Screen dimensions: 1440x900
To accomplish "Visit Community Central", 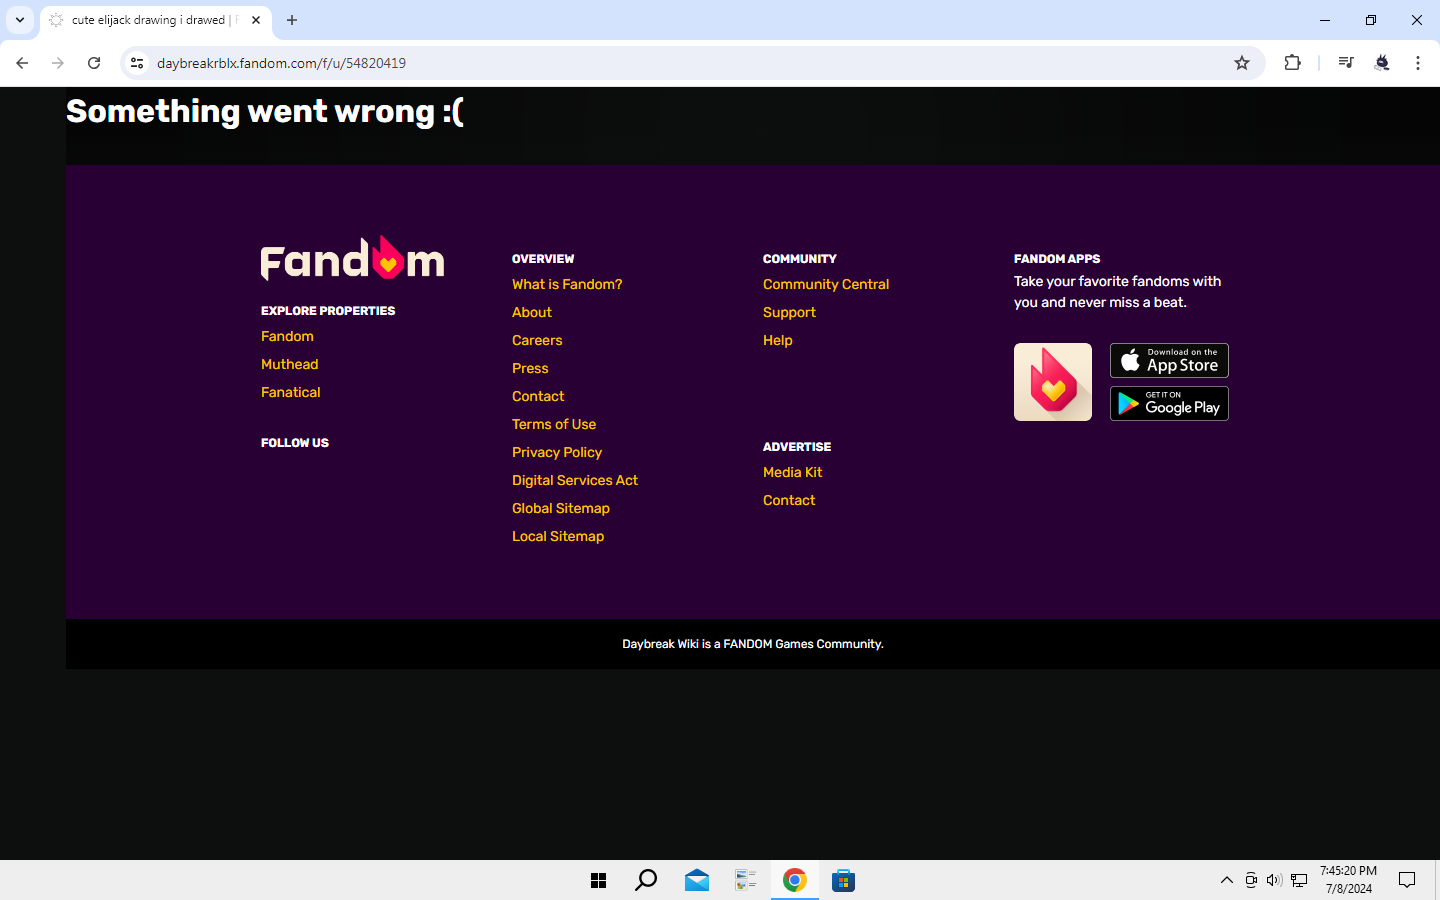I will [826, 284].
